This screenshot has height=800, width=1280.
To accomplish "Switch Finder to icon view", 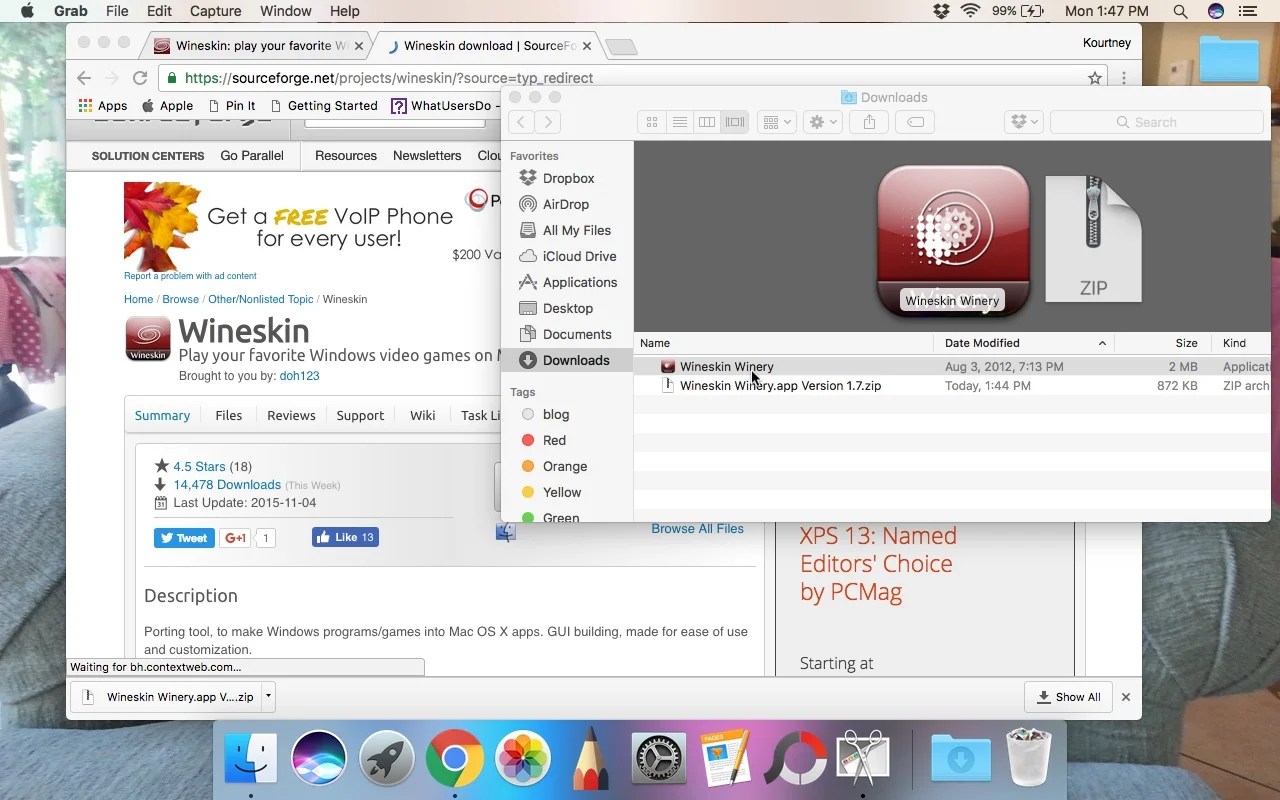I will coord(651,121).
